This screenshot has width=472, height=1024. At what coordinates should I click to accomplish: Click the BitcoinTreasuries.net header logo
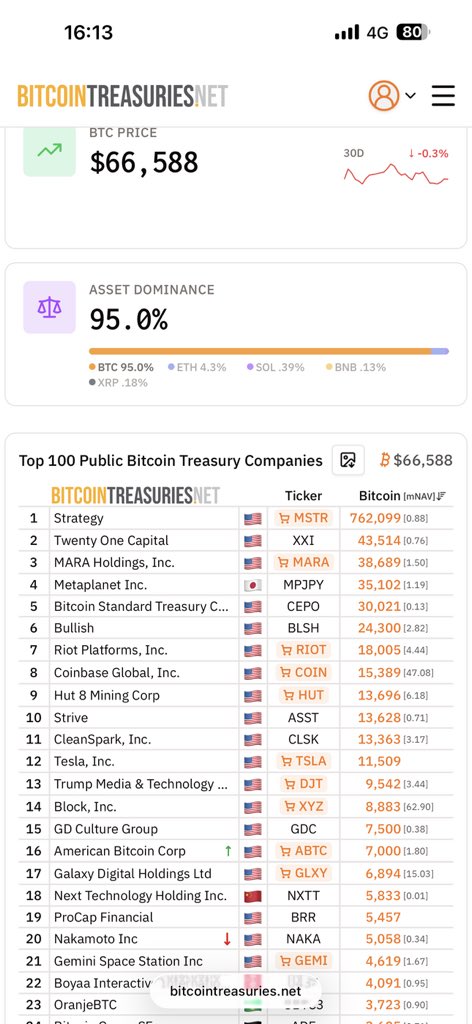point(122,96)
